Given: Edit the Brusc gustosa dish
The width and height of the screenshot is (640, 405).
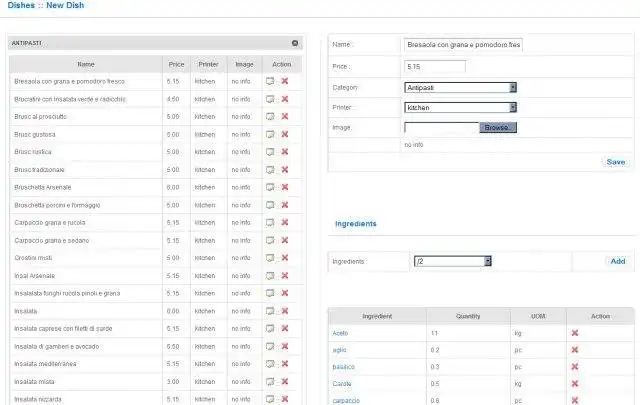Looking at the screenshot, I should tap(270, 134).
